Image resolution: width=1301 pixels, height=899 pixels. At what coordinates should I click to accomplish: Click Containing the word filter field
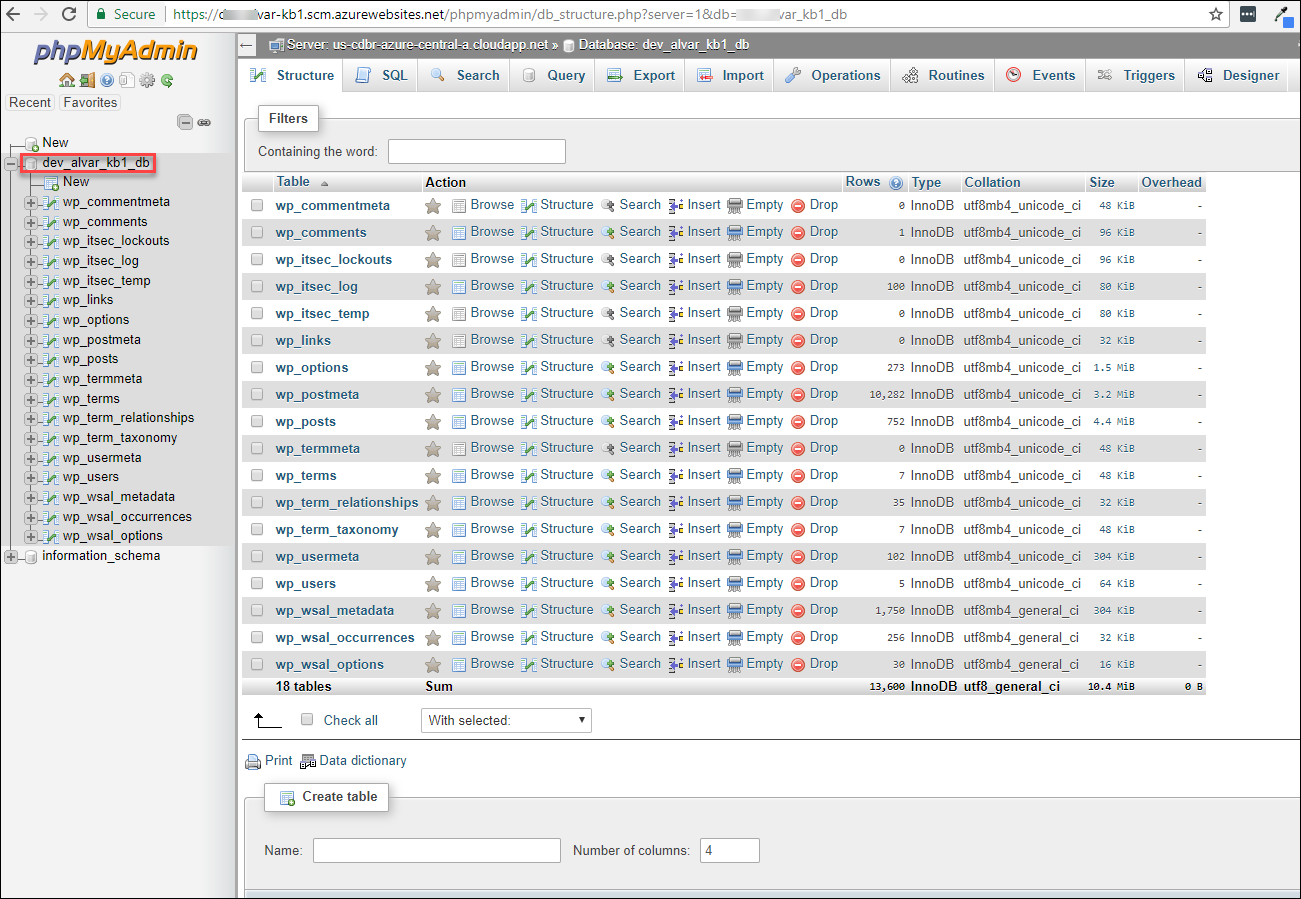(x=477, y=152)
